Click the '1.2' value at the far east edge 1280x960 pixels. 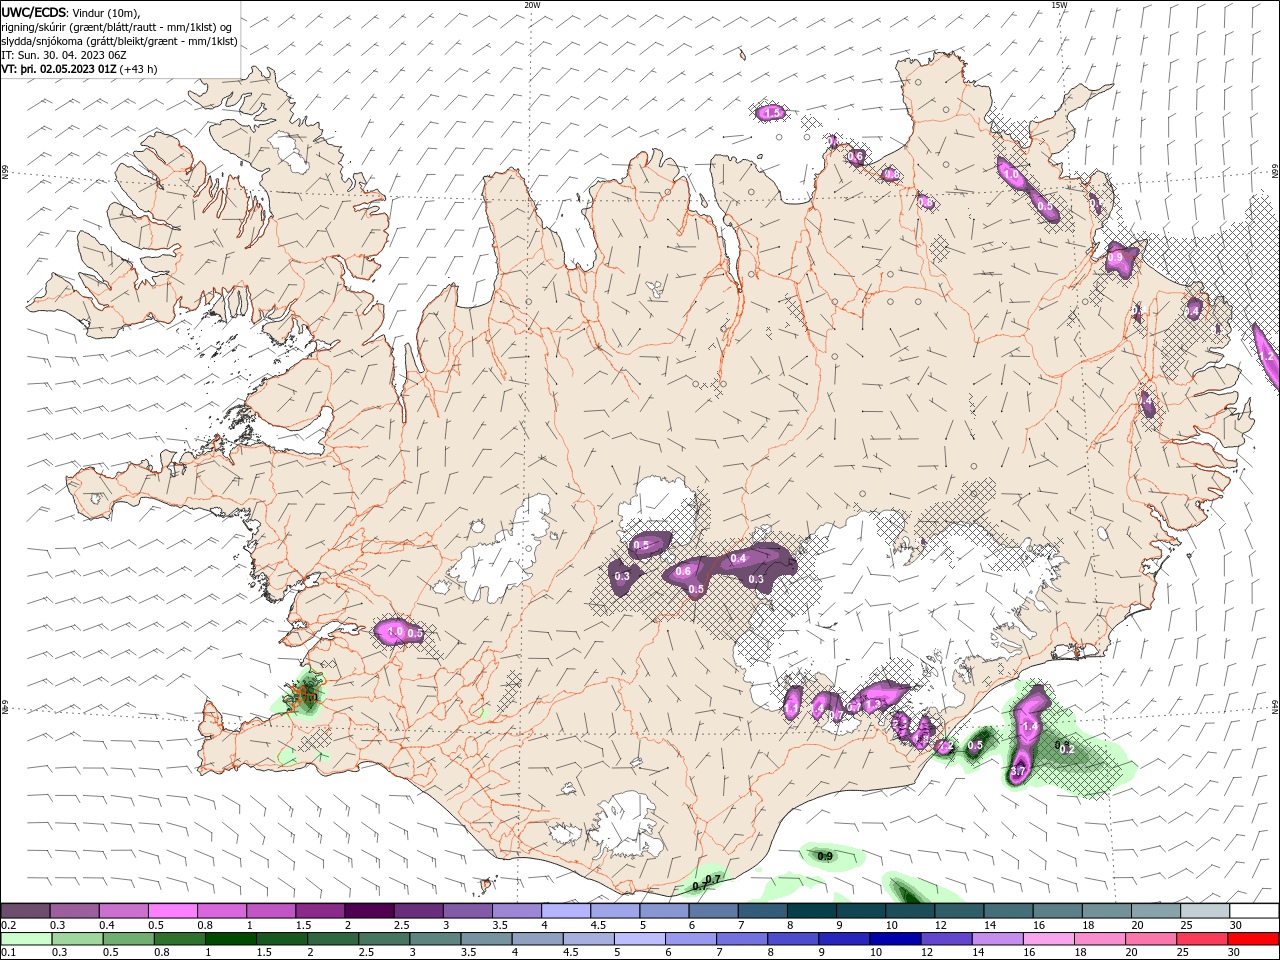point(1266,356)
